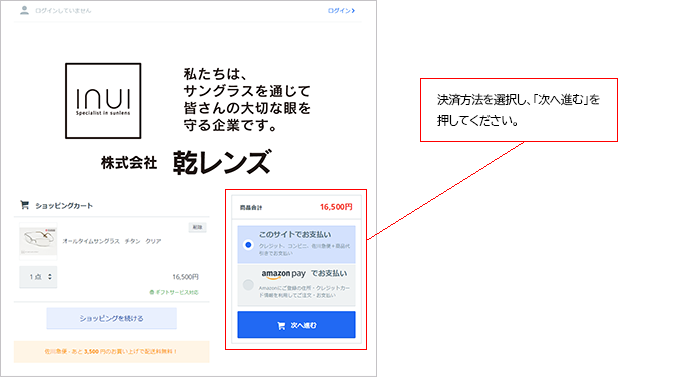
Task: Click the product name オールタイムサングラス チタン クリア
Action: [x=111, y=241]
